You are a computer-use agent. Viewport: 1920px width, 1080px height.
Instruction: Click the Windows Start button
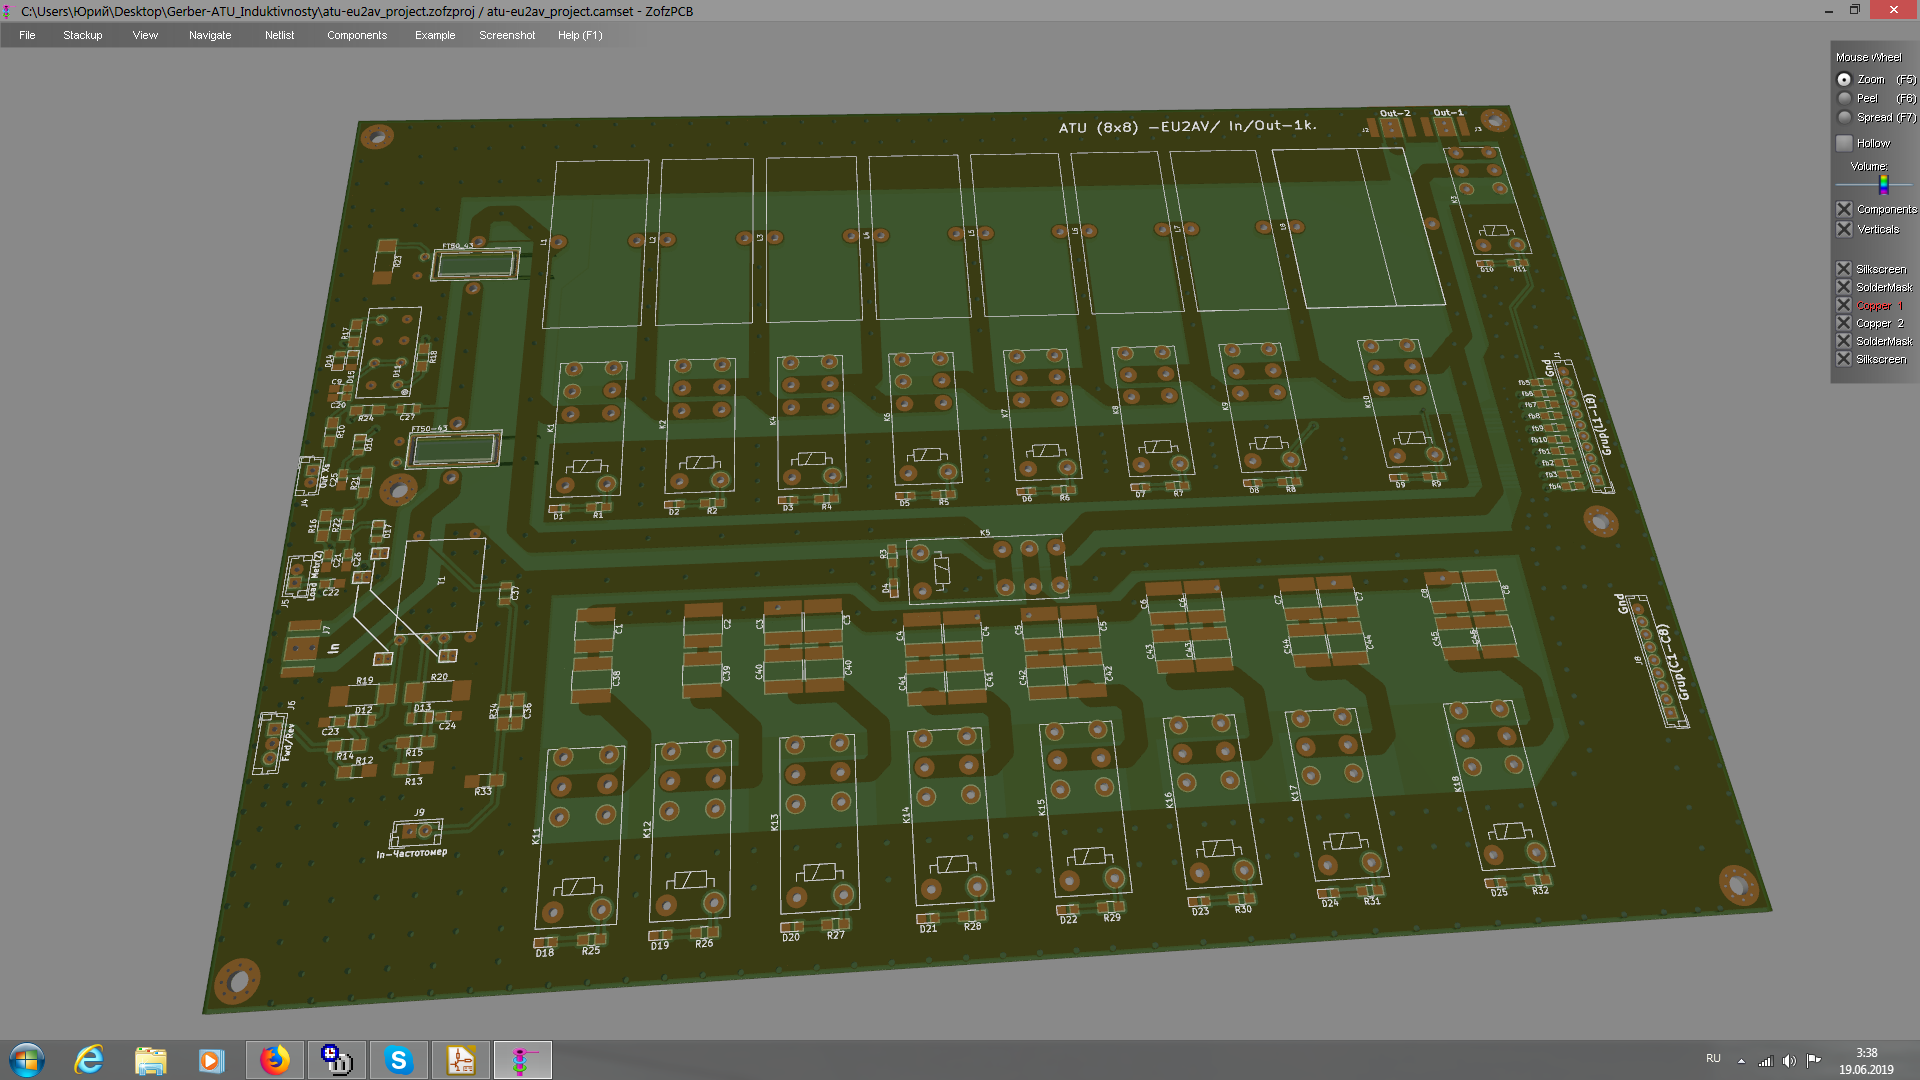click(x=27, y=1060)
